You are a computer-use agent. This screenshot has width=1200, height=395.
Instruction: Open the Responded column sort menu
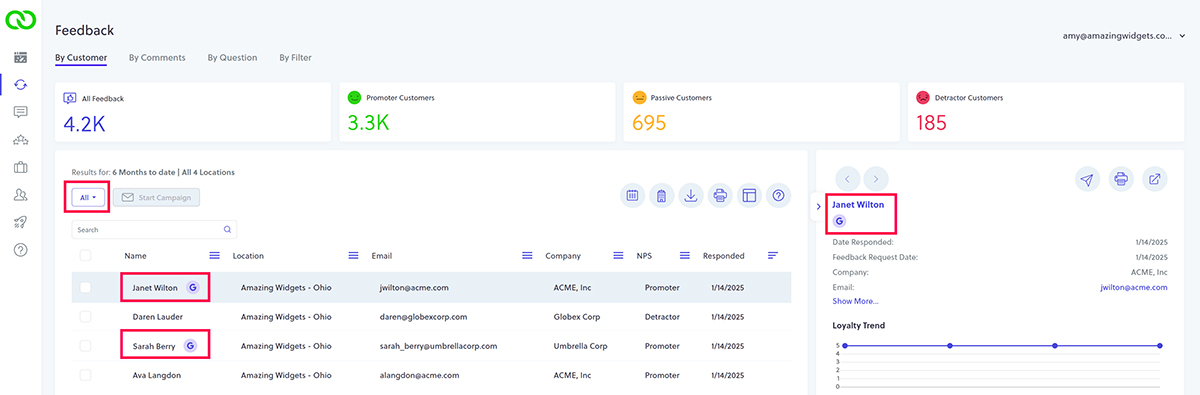773,256
